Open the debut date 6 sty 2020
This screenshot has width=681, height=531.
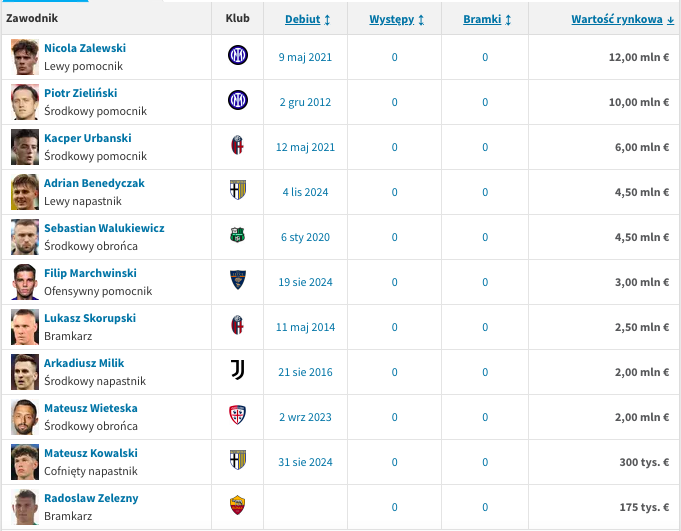click(x=305, y=237)
